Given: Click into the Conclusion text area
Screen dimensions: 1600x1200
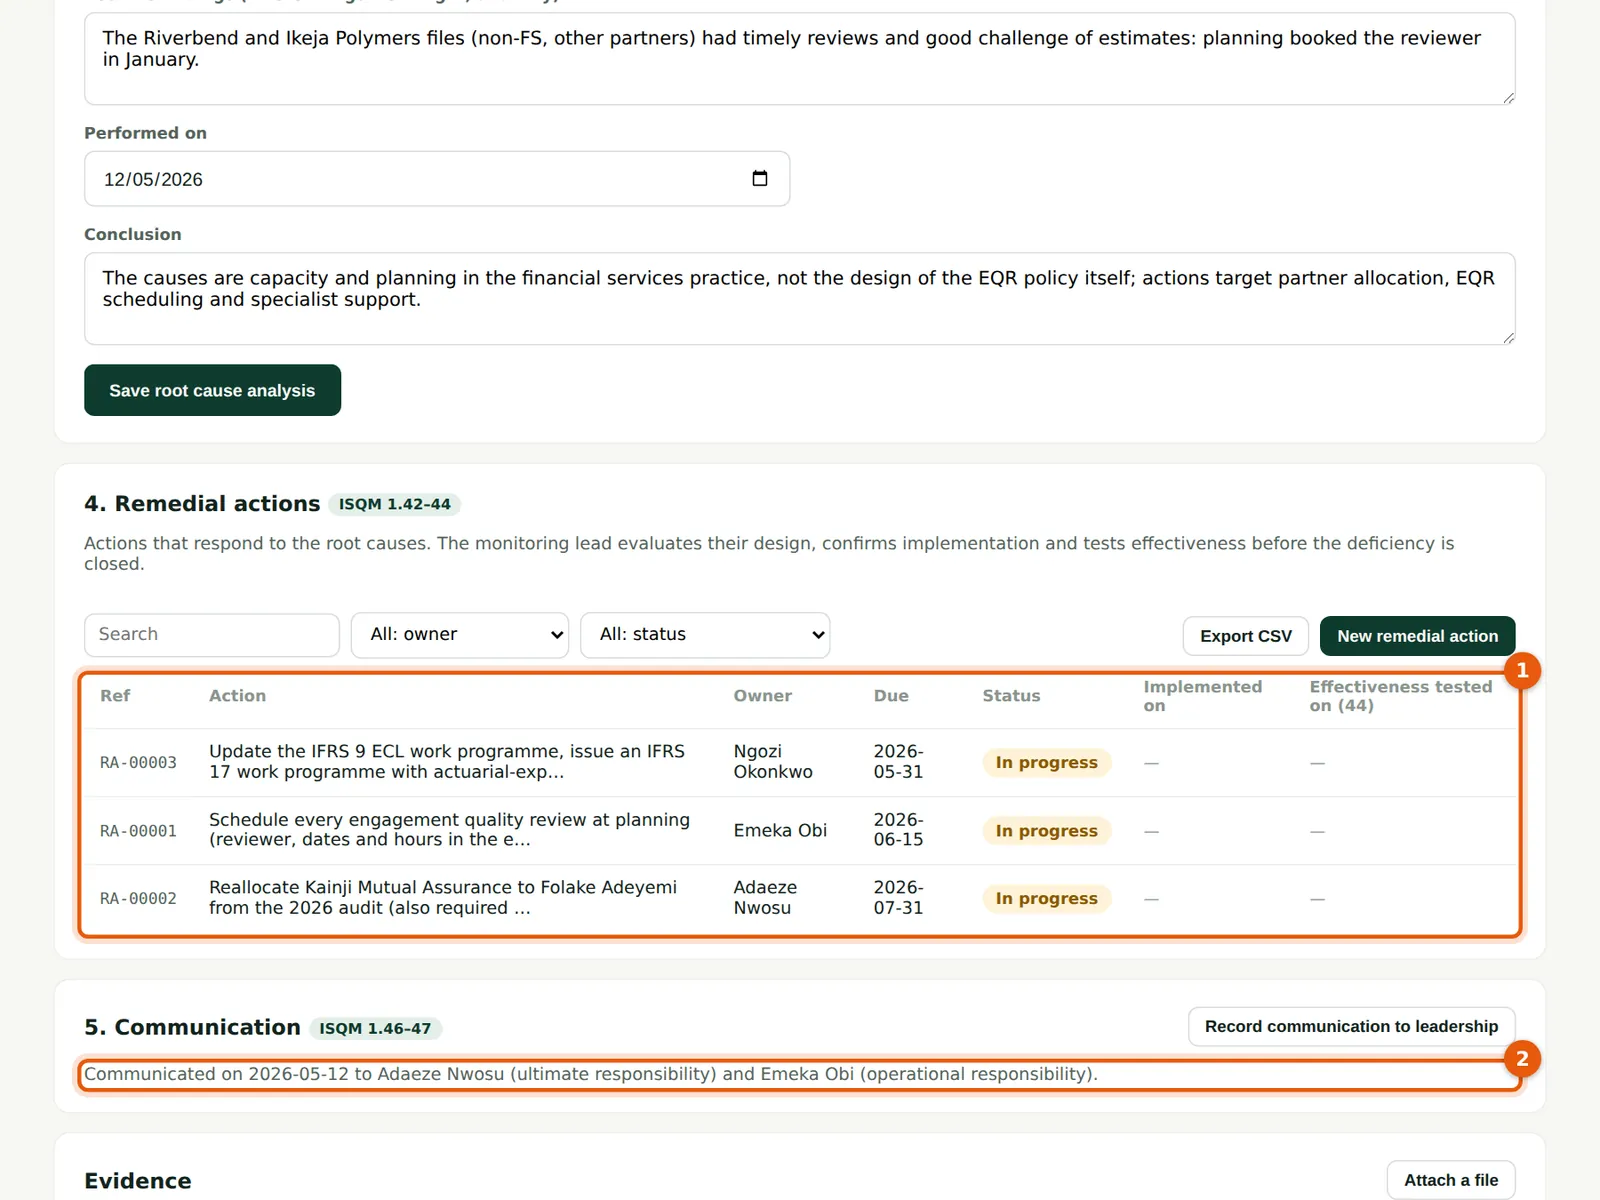Looking at the screenshot, I should click(800, 299).
